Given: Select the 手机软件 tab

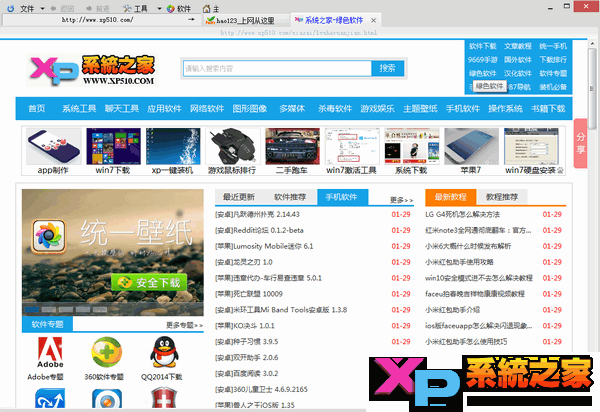Looking at the screenshot, I should pos(343,197).
